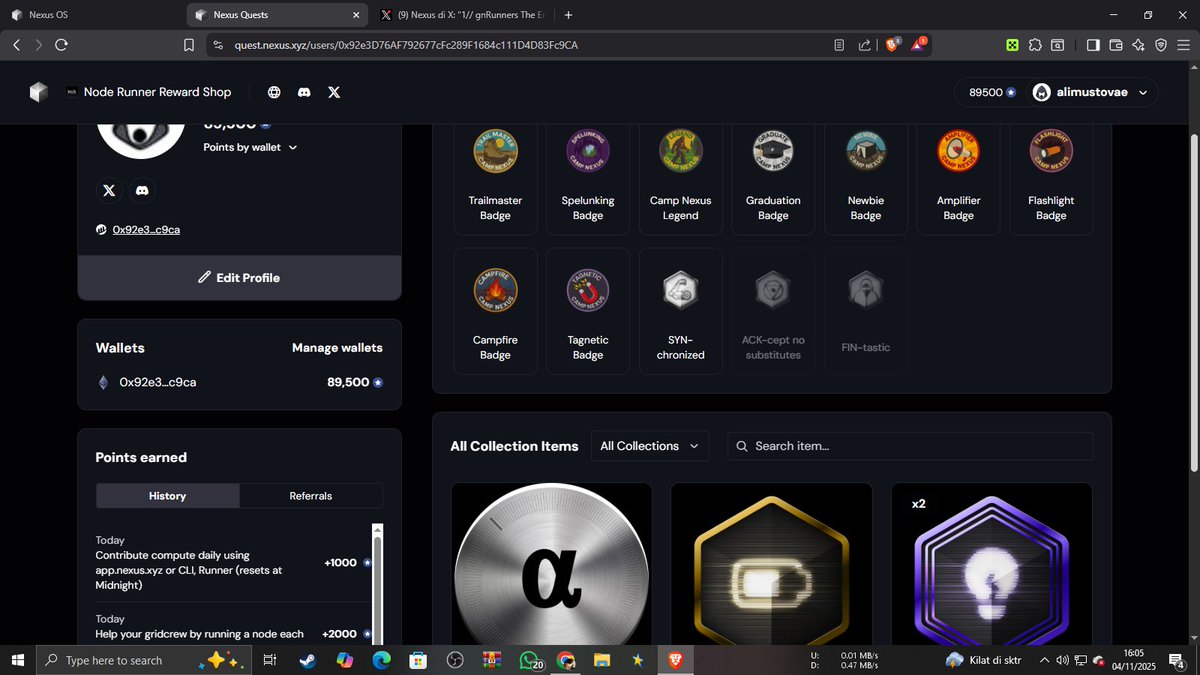Switch to the Nexus OS browser tab
The width and height of the screenshot is (1200, 675).
(91, 15)
